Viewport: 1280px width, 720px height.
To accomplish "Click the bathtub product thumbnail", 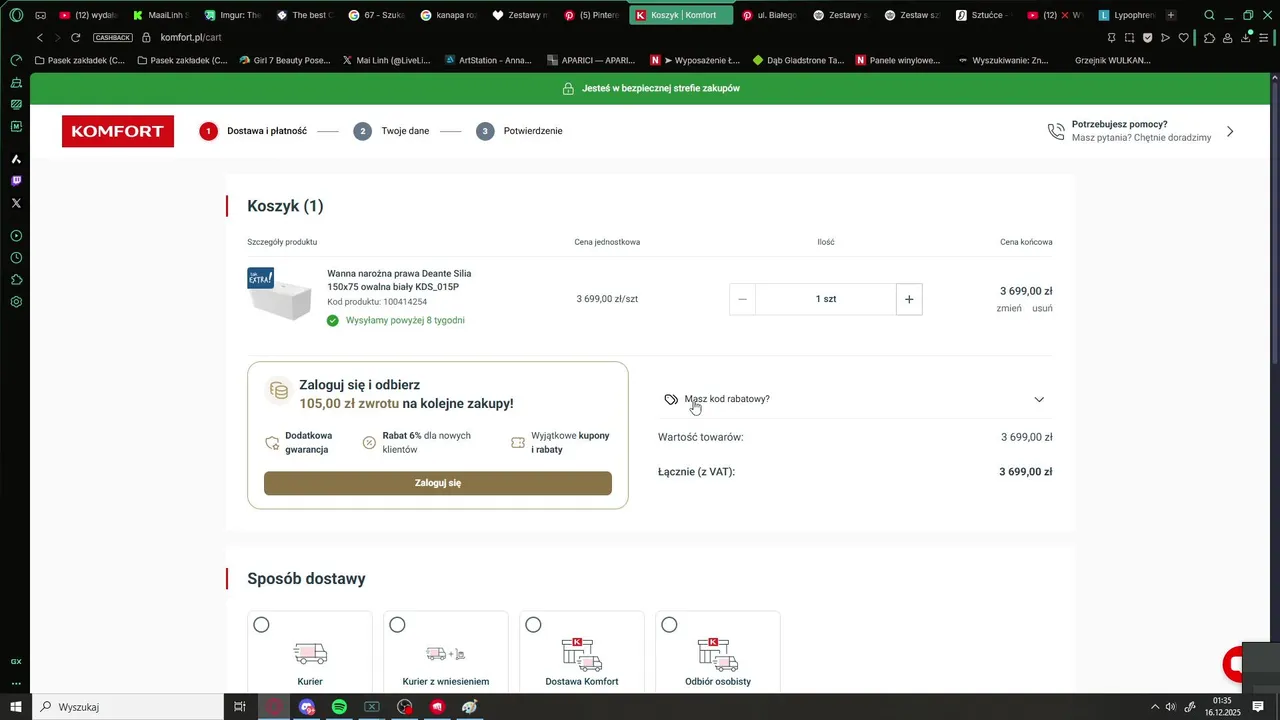I will click(x=280, y=294).
